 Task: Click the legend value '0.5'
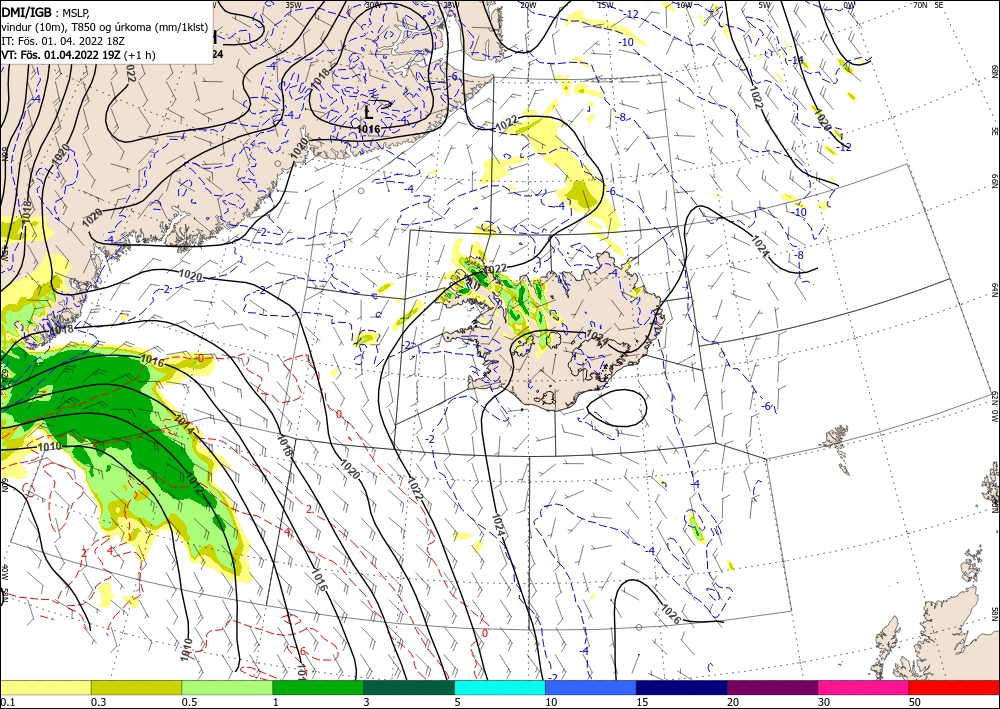189,702
